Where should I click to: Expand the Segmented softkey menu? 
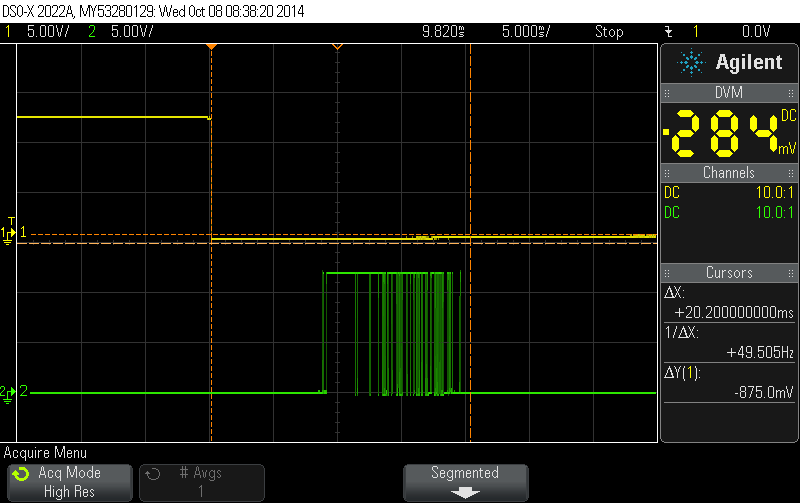pyautogui.click(x=465, y=482)
